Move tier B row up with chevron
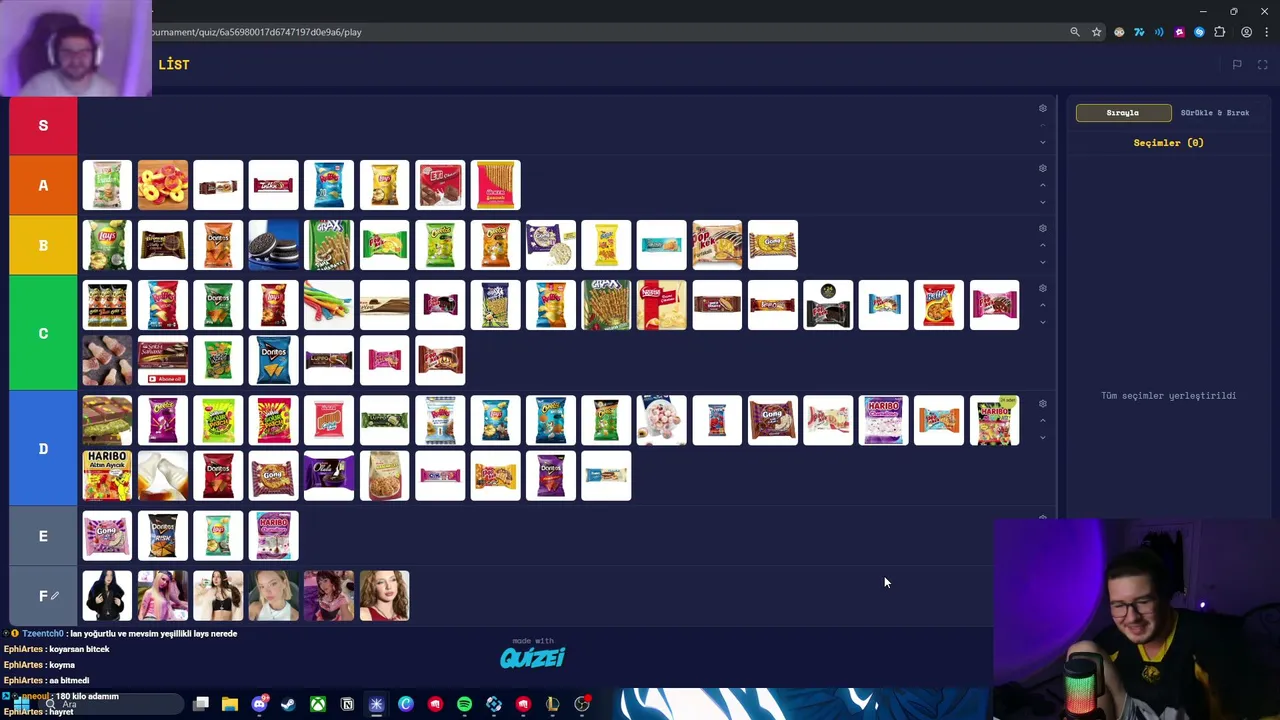1280x720 pixels. tap(1043, 245)
